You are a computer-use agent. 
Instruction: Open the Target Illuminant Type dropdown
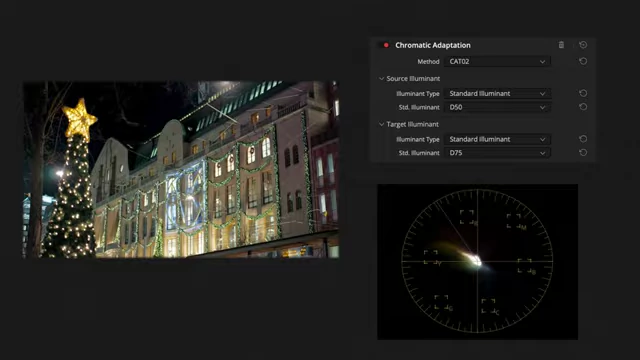click(x=497, y=139)
